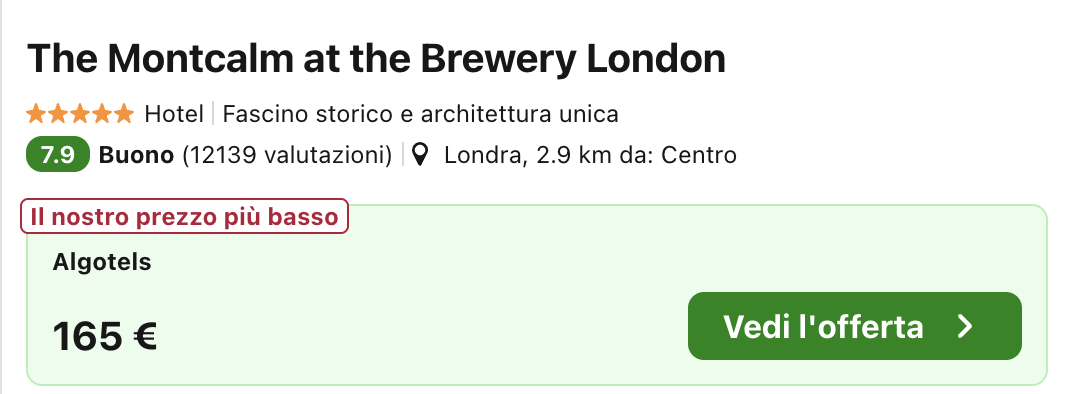Open the 12139 valutazioni reviews count
Viewport: 1070px width, 394px height.
[x=287, y=155]
